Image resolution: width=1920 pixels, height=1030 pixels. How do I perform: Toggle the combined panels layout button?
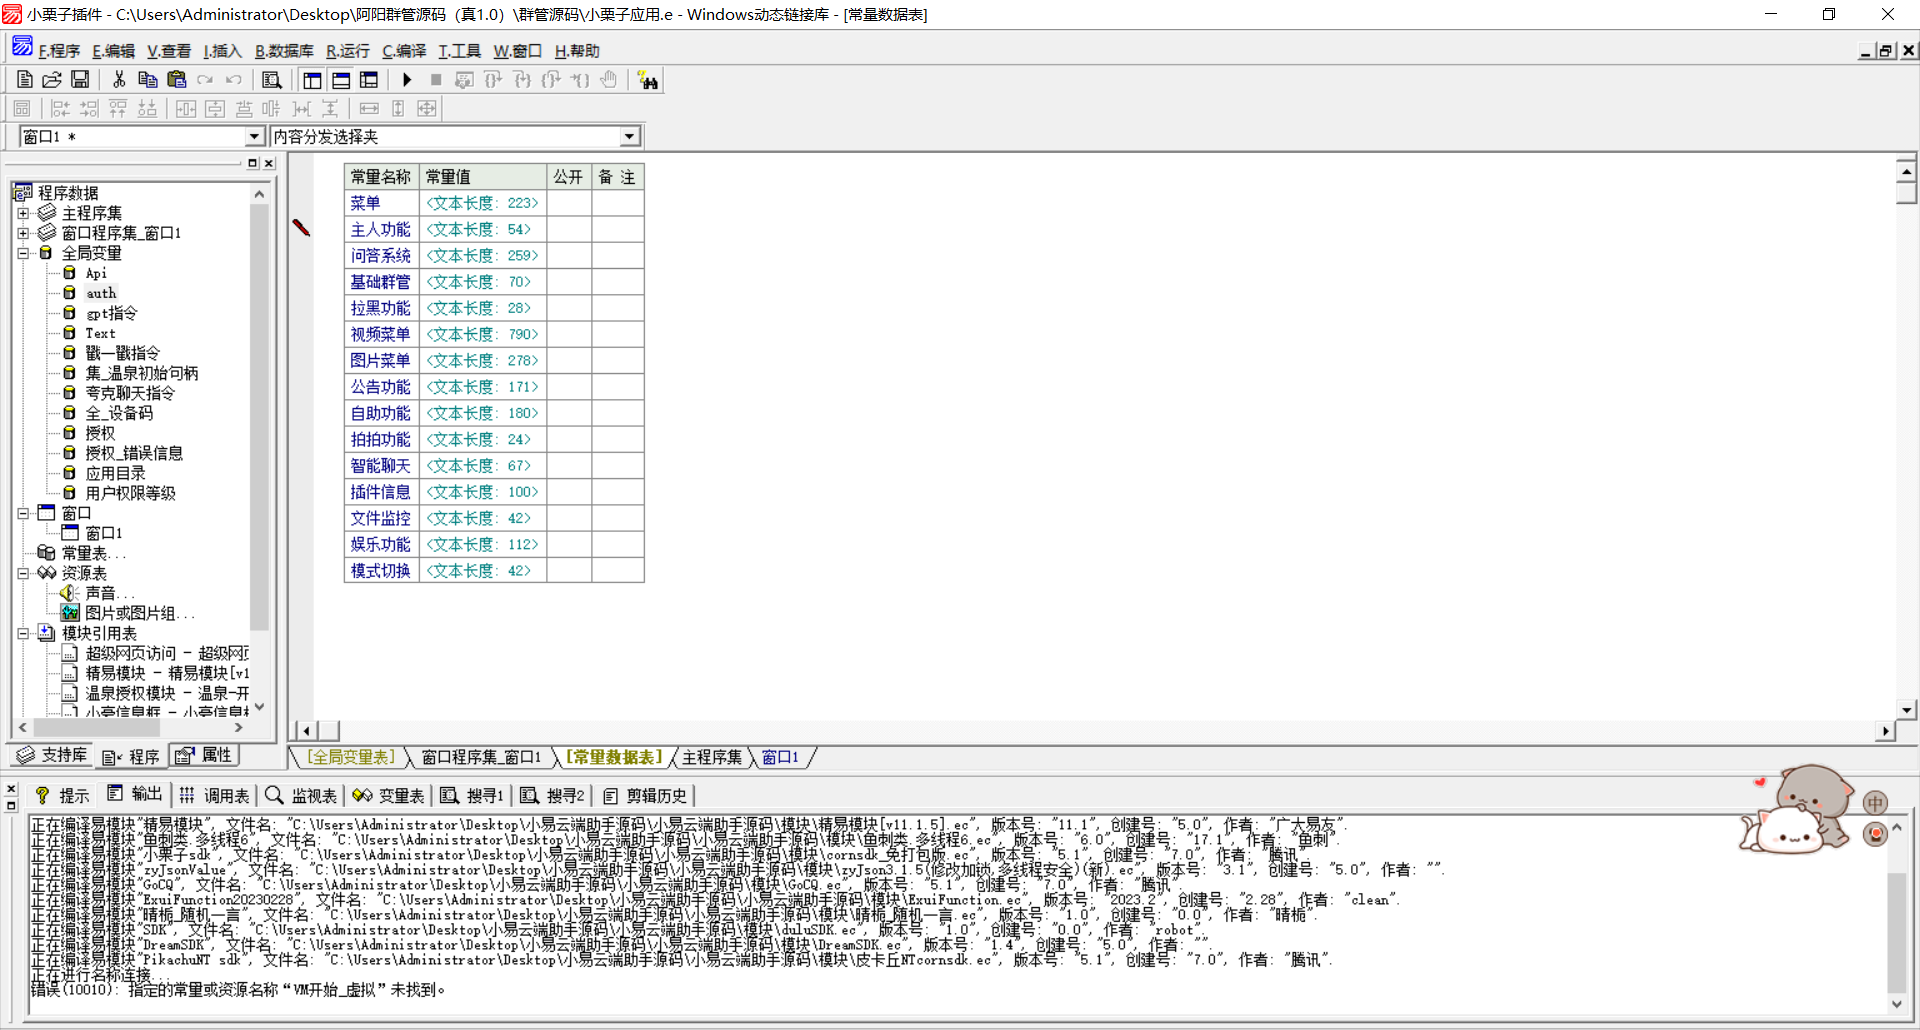coord(369,80)
